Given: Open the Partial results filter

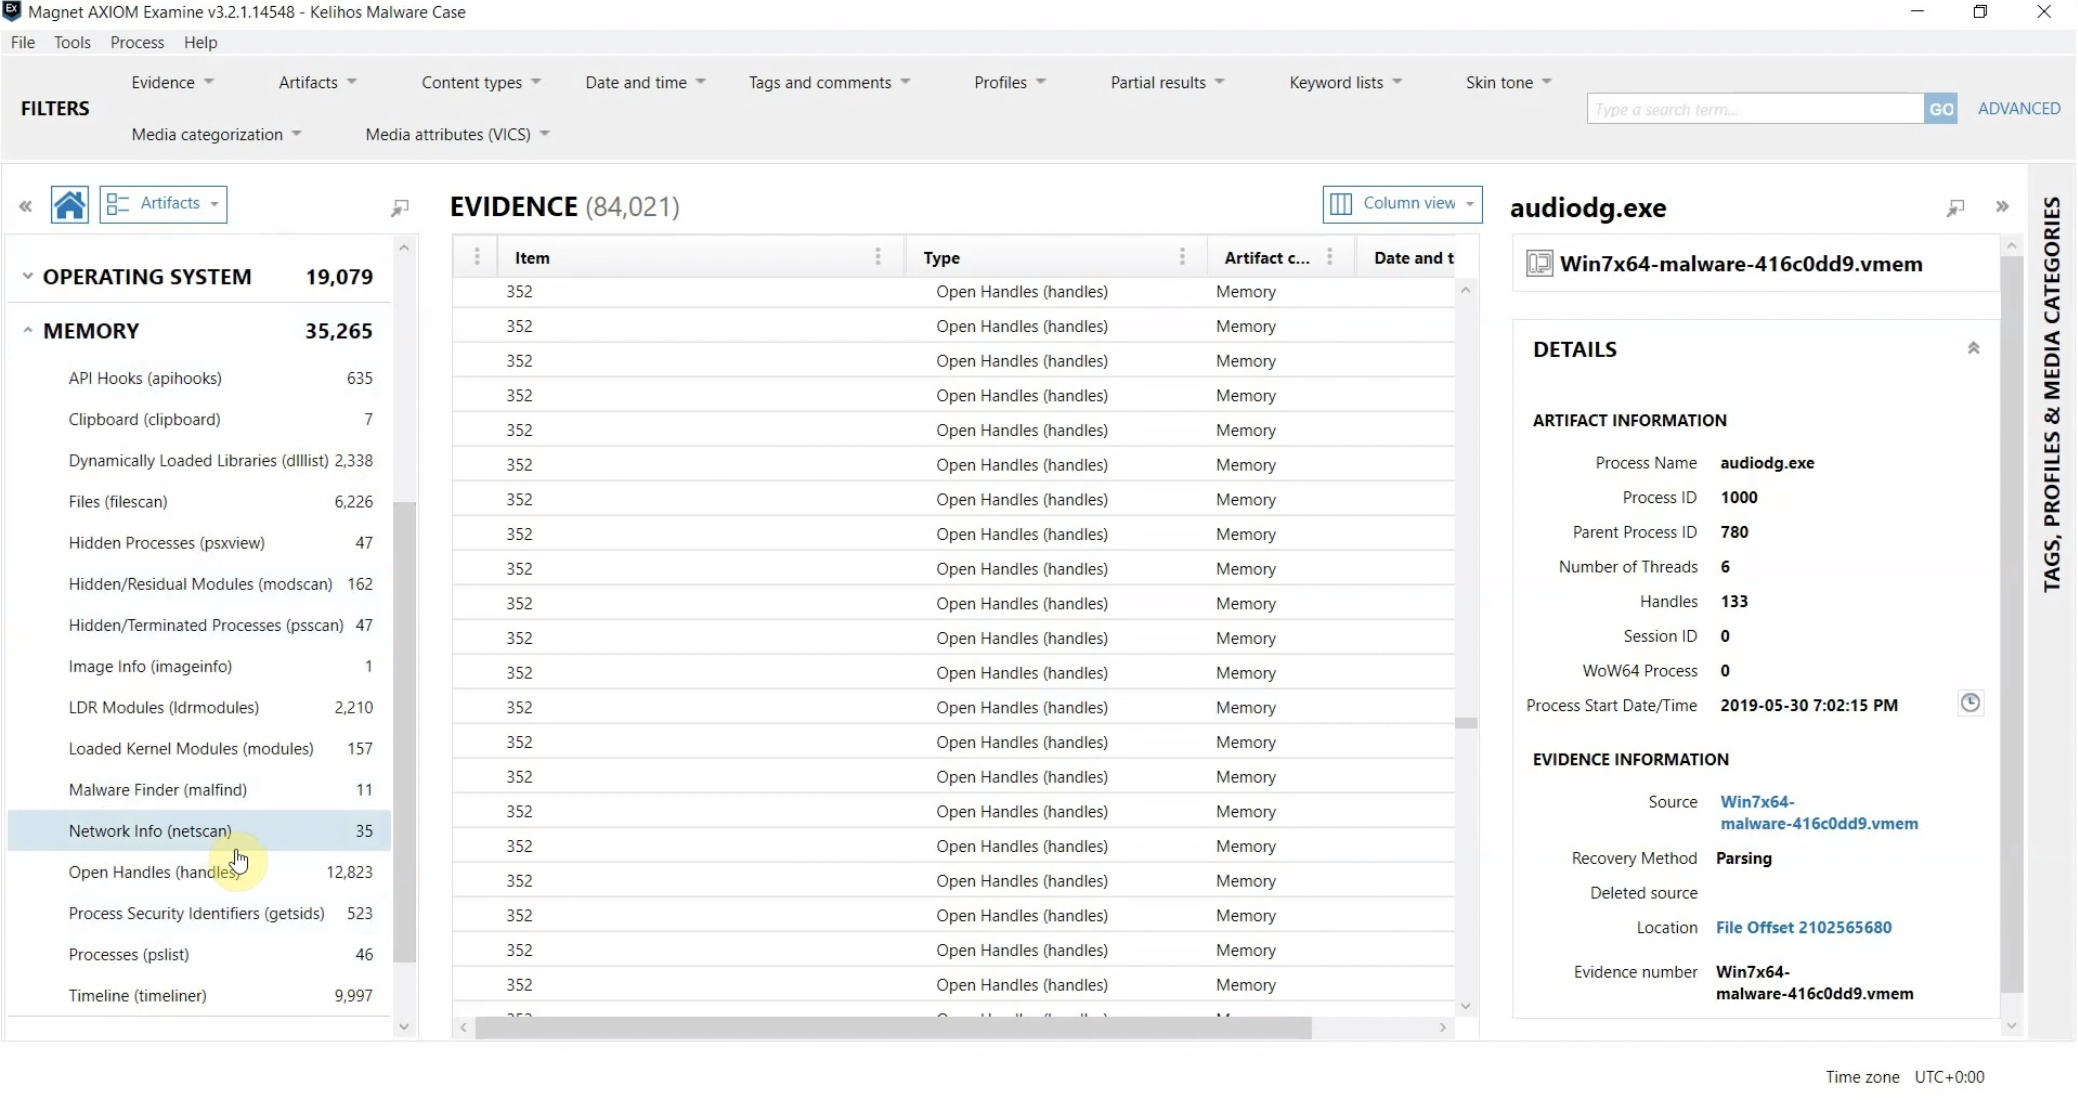Looking at the screenshot, I should [1168, 82].
